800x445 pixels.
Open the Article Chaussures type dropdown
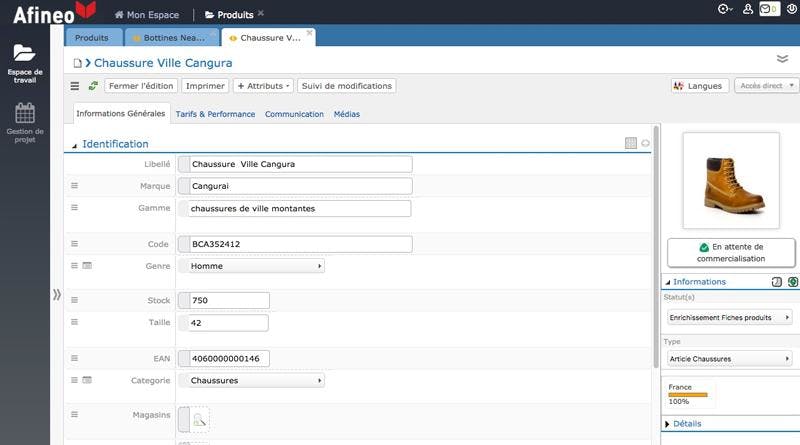pyautogui.click(x=730, y=359)
